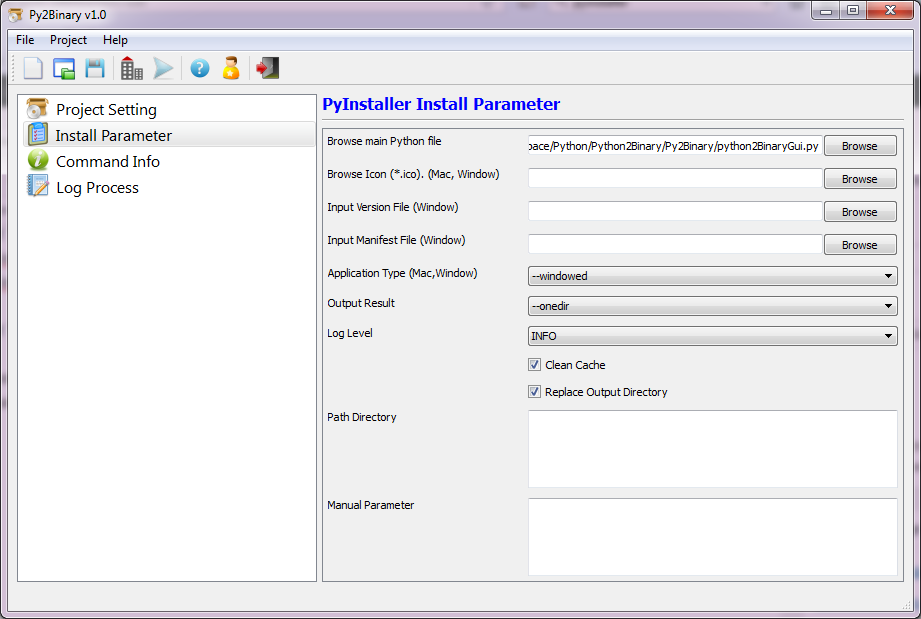Click the main Python file path field
The width and height of the screenshot is (921, 619).
[x=675, y=146]
